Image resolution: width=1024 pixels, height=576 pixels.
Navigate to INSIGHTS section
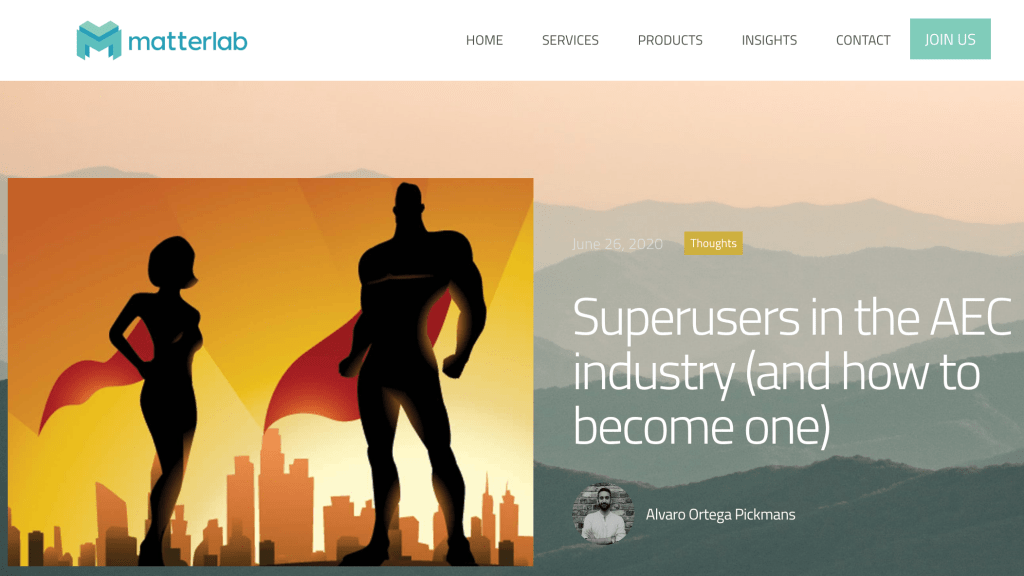[x=769, y=40]
